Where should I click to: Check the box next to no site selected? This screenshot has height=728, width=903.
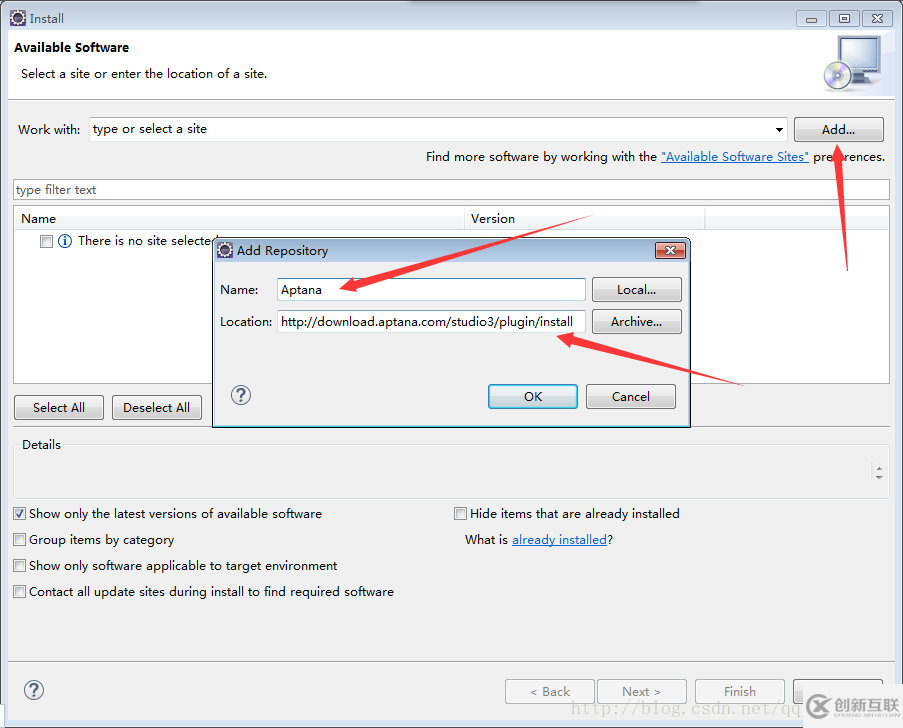click(47, 241)
